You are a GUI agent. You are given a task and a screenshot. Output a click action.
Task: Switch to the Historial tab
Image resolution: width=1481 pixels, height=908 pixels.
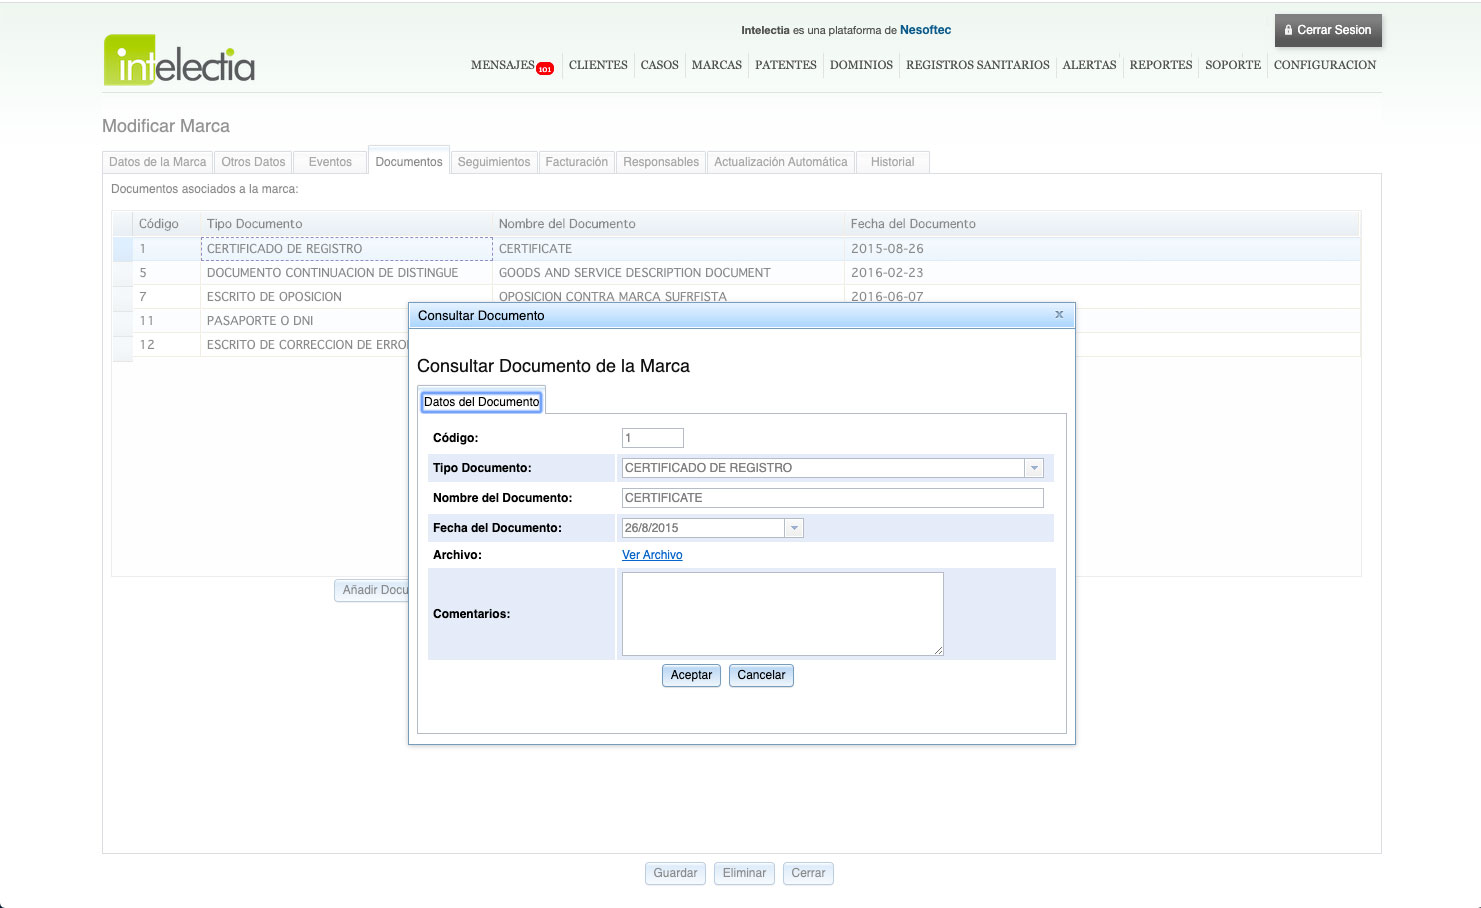892,162
